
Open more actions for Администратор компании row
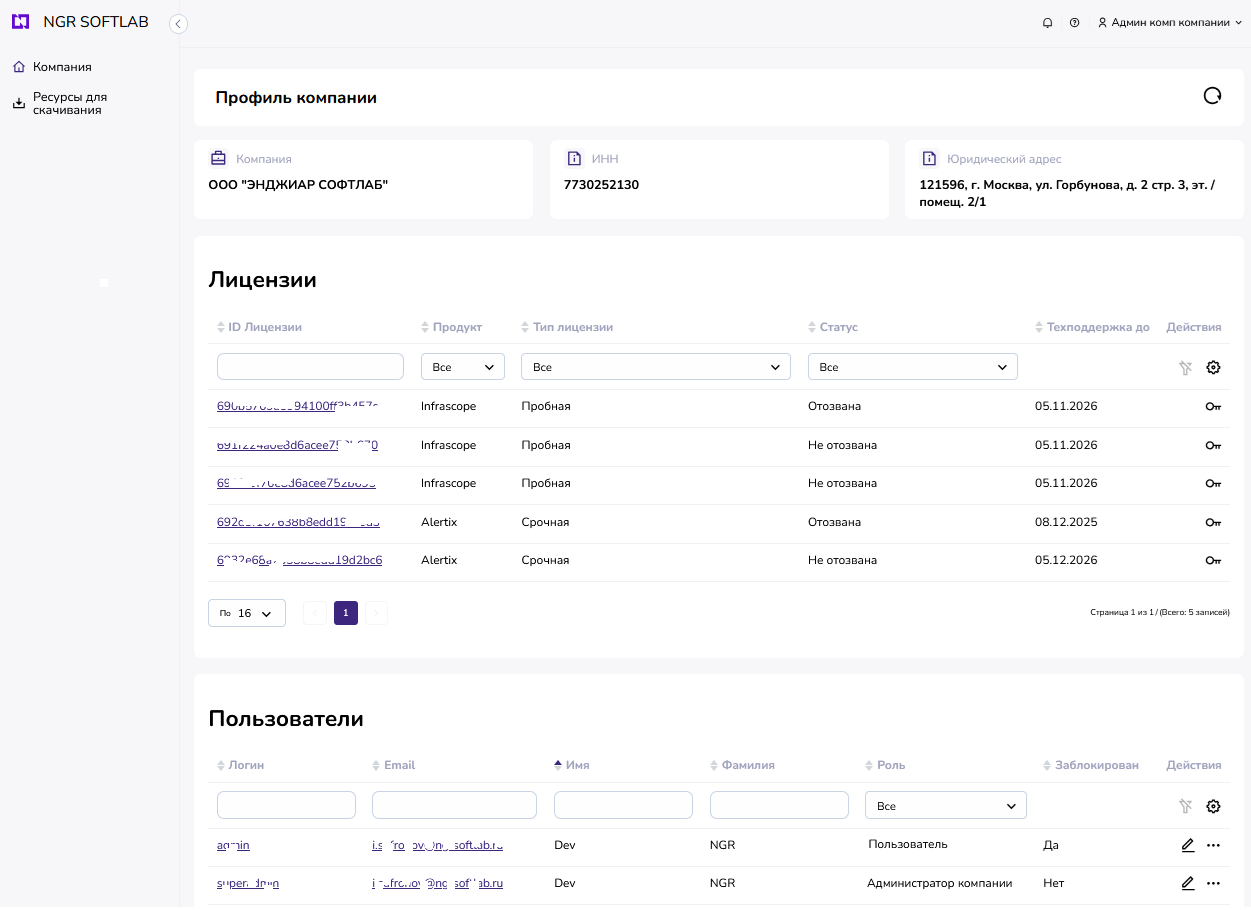(x=1213, y=883)
